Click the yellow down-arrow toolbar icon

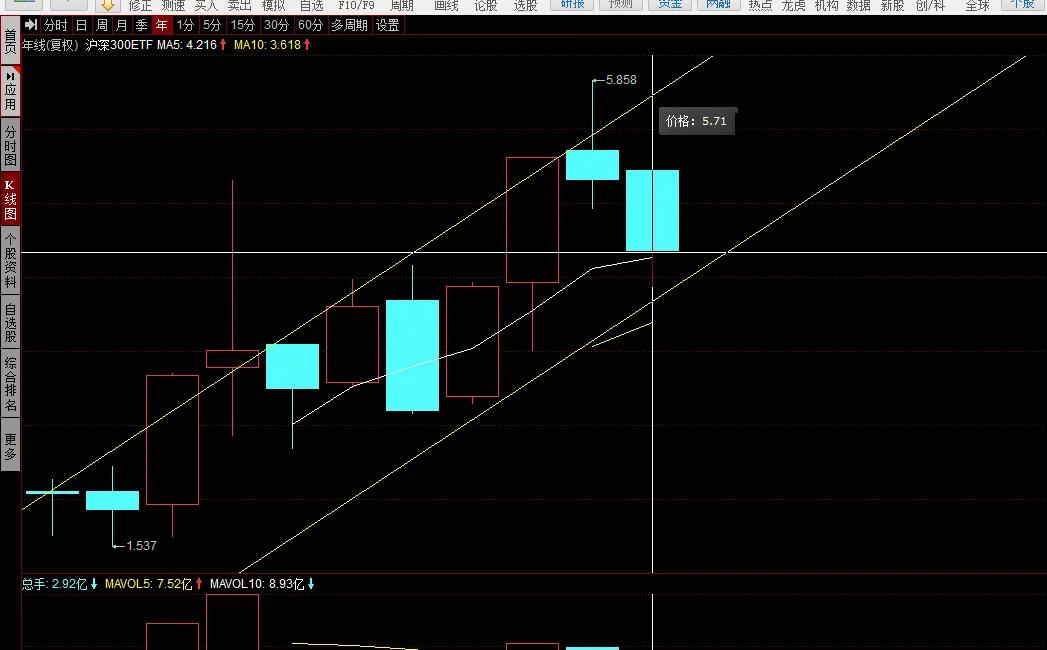(108, 5)
